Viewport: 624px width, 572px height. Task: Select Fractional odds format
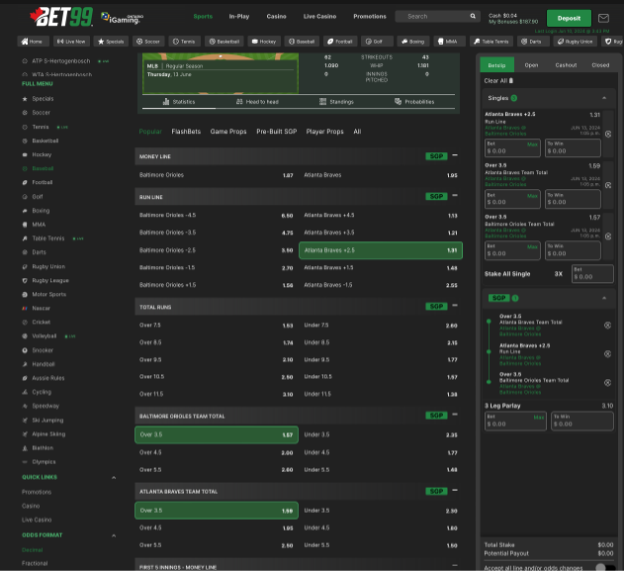coord(36,563)
